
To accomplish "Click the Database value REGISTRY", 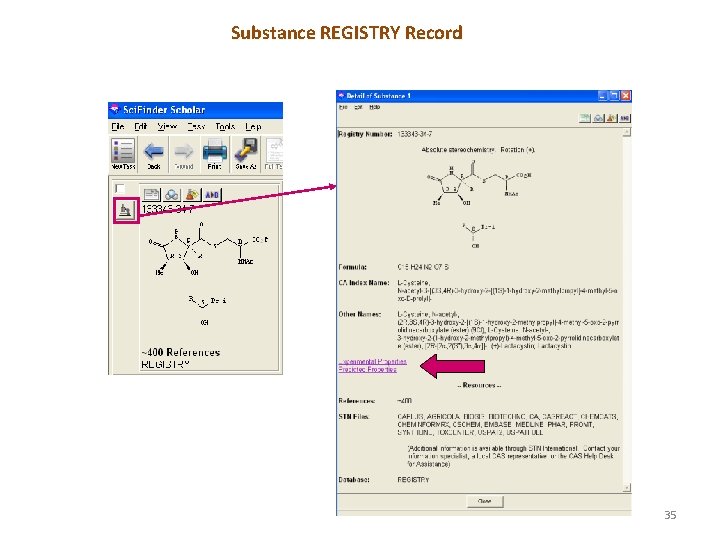I will click(x=413, y=479).
